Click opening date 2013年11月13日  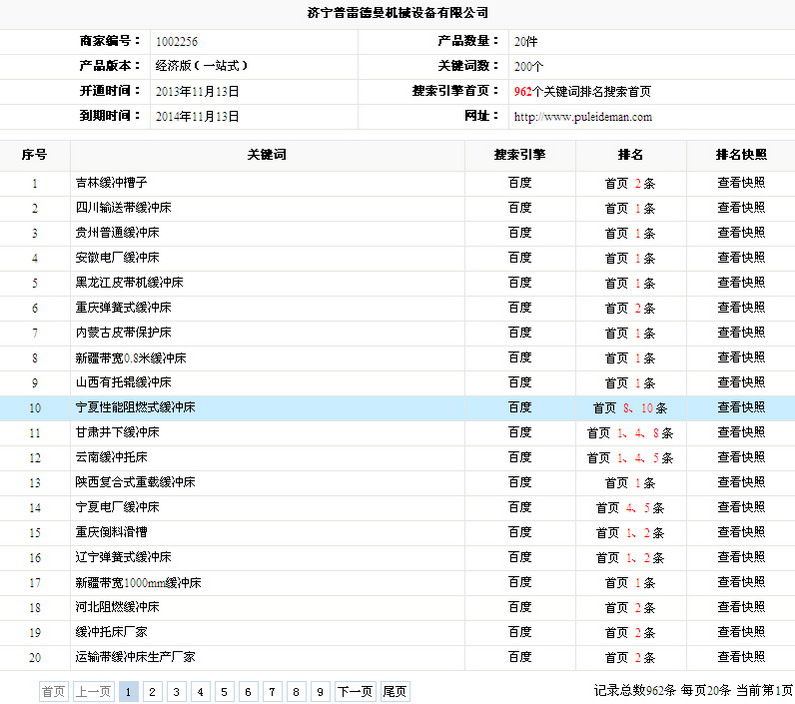197,92
